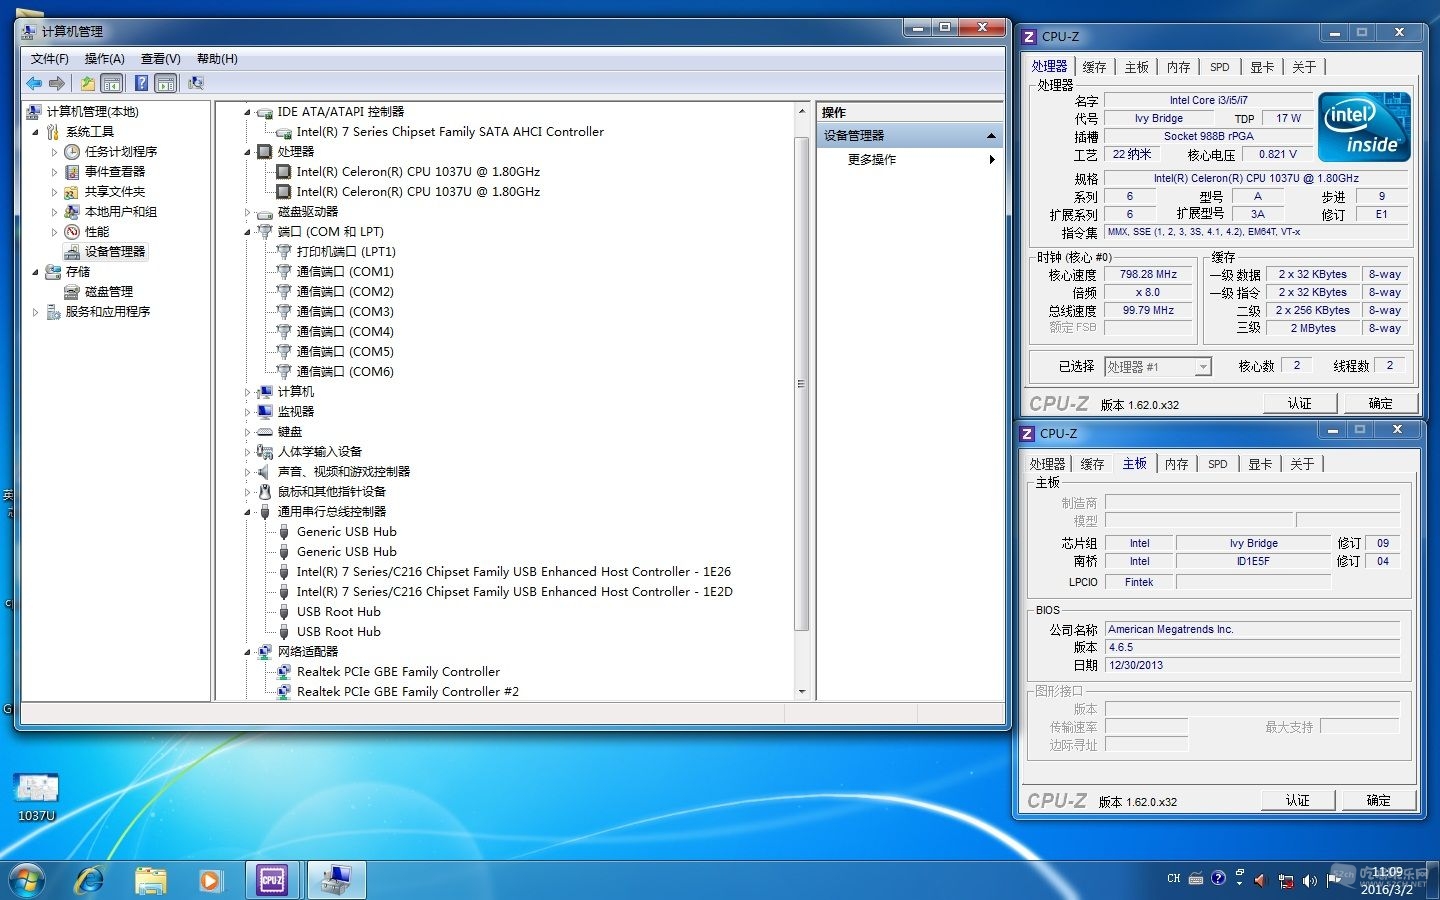Viewport: 1440px width, 900px height.
Task: Expand sound, video and game controllers node
Action: pos(247,472)
